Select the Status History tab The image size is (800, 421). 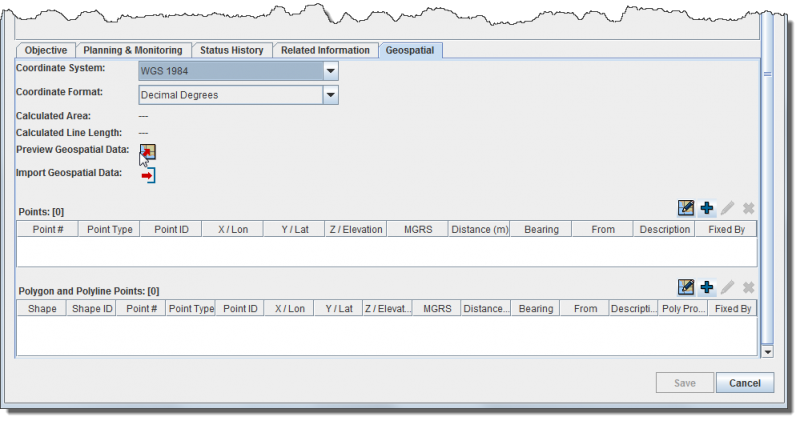coord(231,50)
